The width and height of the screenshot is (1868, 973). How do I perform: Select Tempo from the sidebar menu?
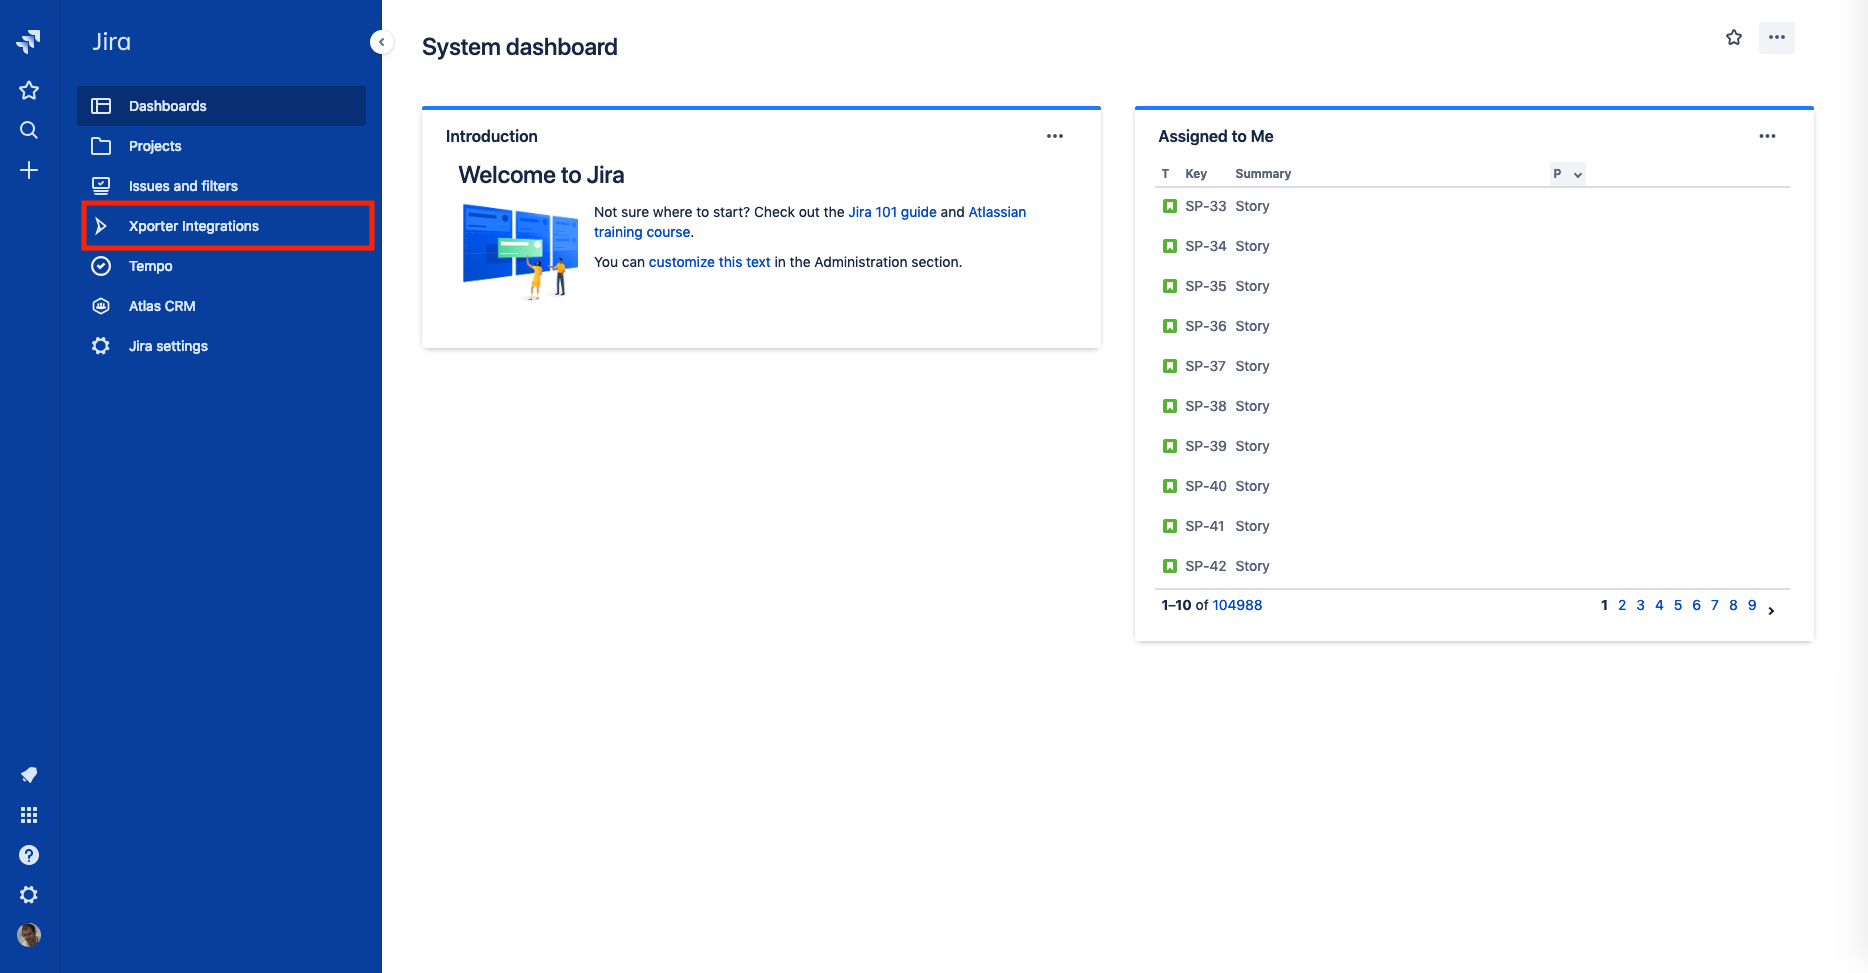point(151,266)
